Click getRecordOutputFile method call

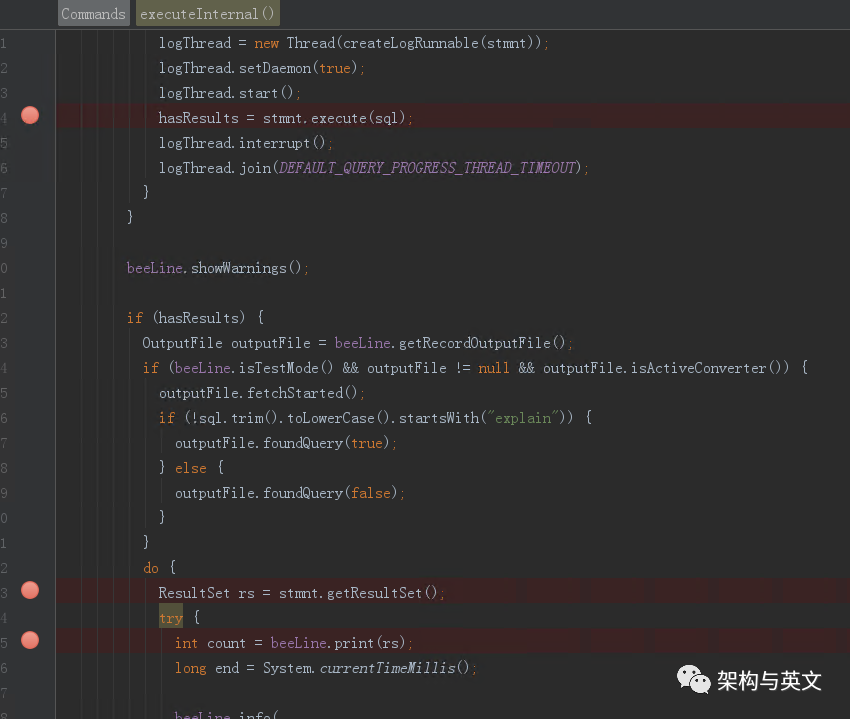pos(475,343)
